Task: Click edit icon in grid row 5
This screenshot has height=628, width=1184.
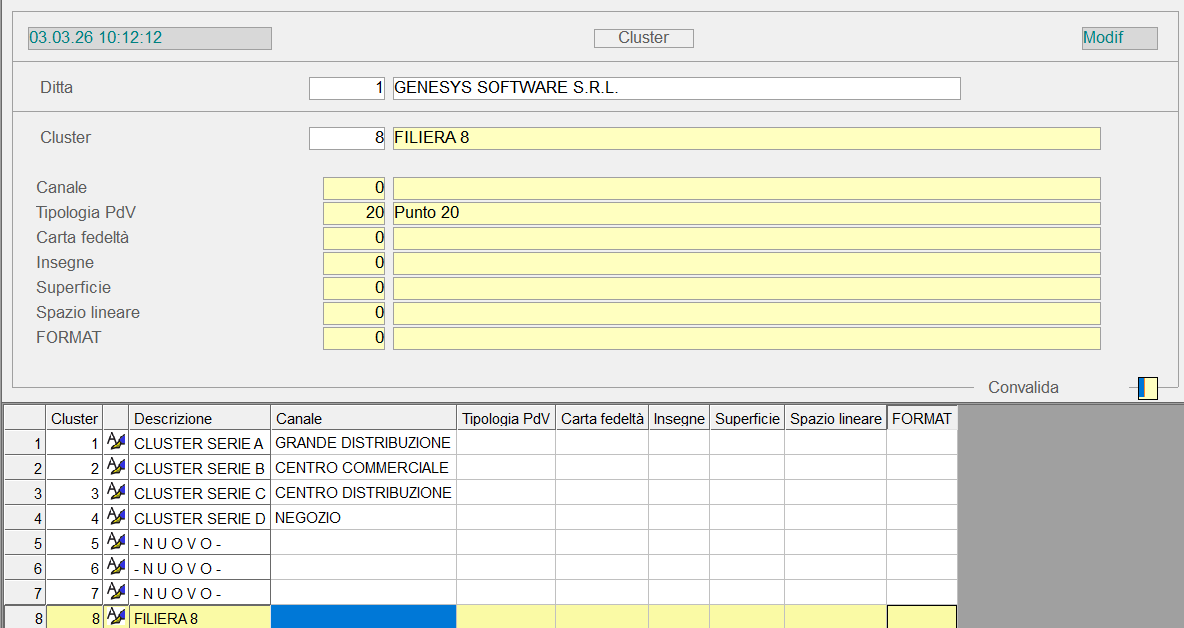Action: point(116,542)
